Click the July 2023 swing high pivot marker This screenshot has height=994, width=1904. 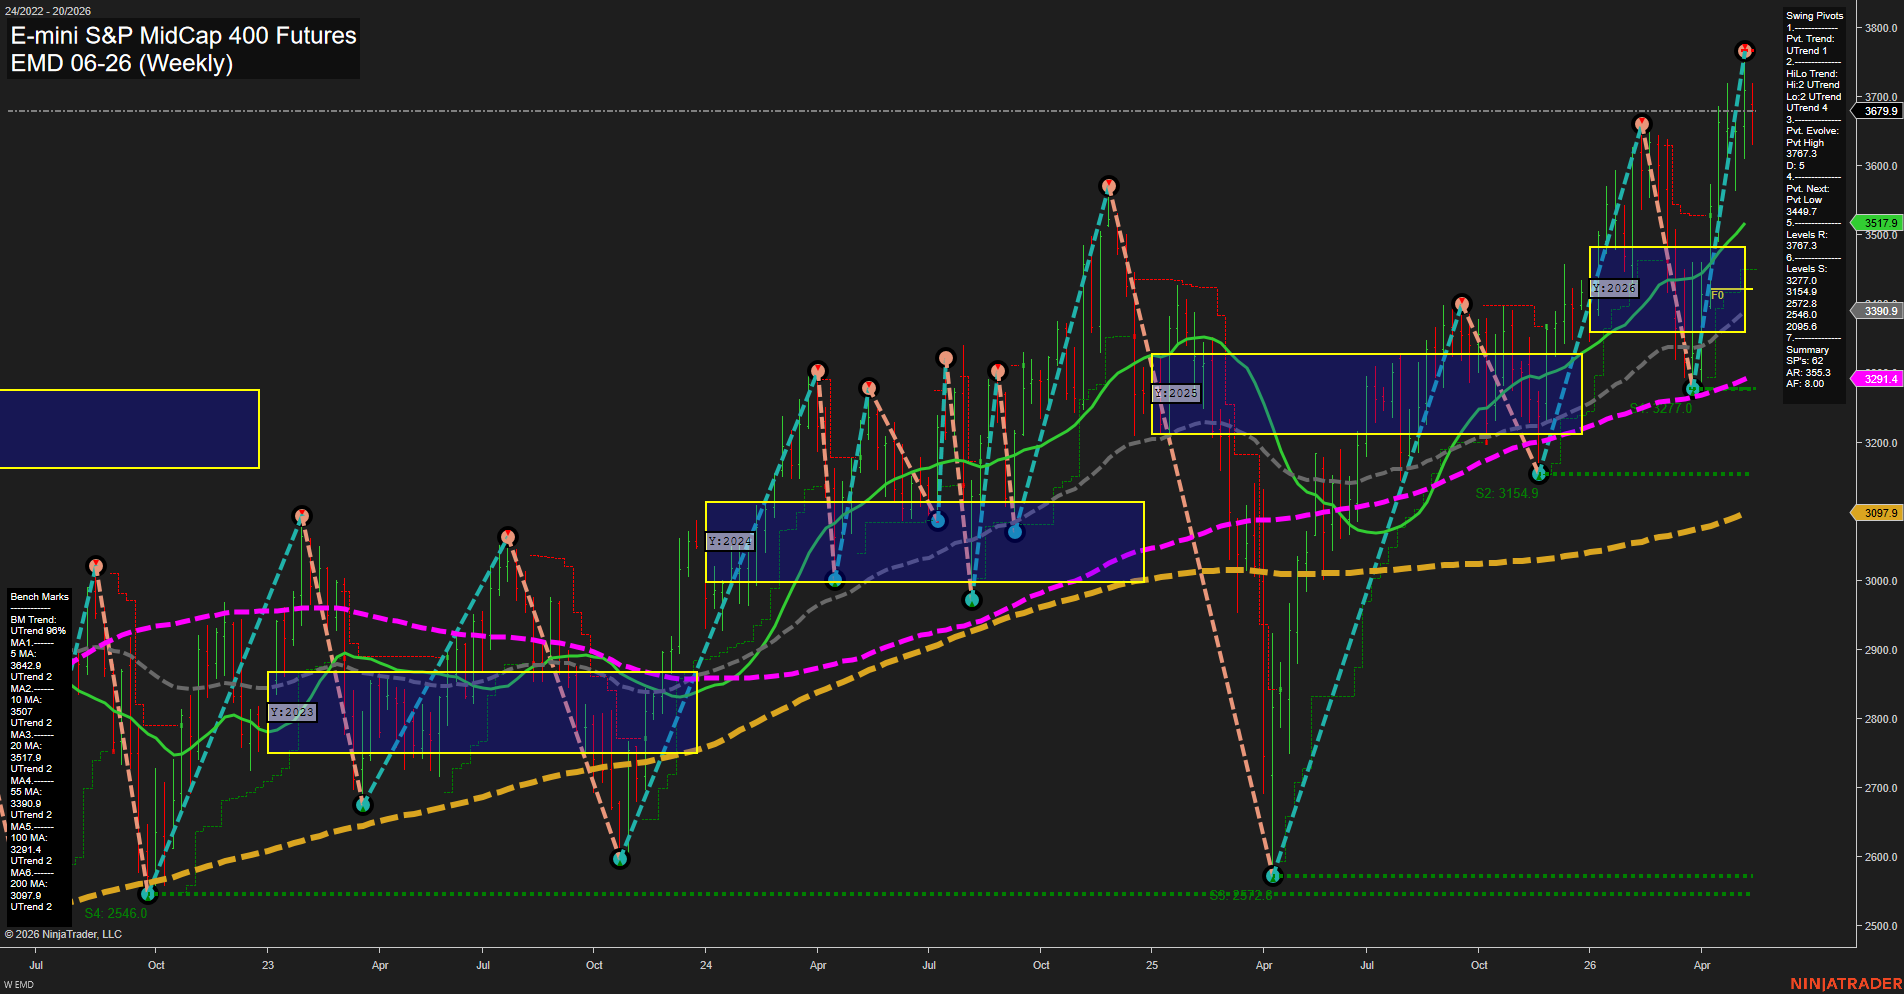pos(508,537)
